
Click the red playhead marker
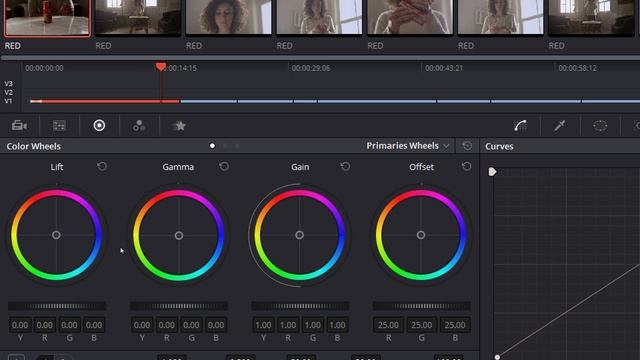(x=161, y=67)
